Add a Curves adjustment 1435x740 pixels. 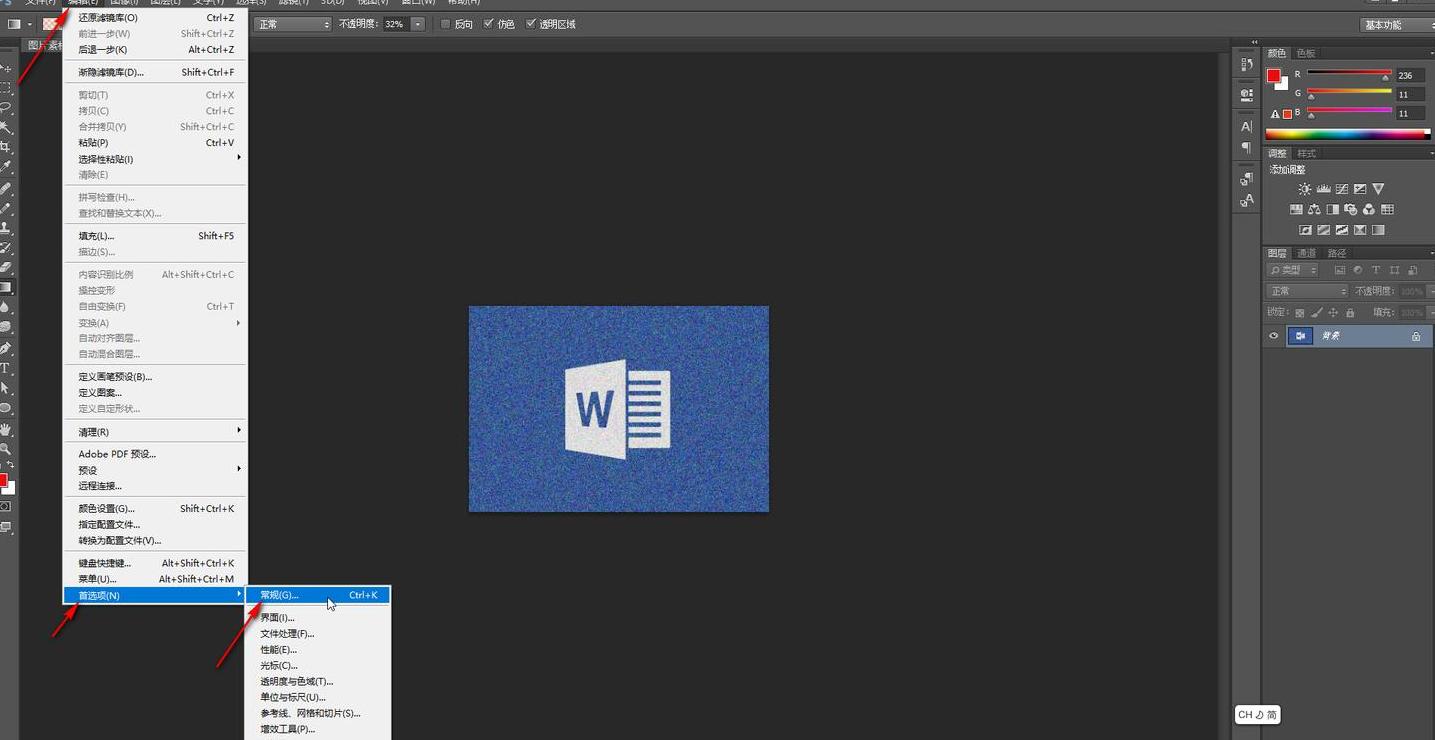coord(1341,189)
